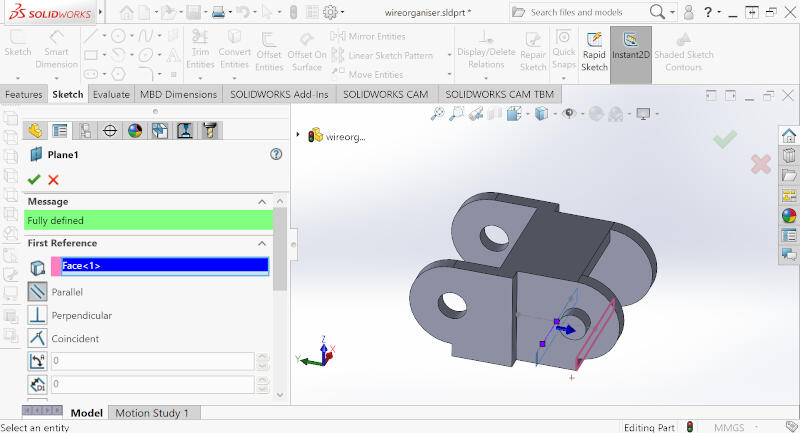800x433 pixels.
Task: Open the Motion Study 1 tab
Action: pyautogui.click(x=151, y=412)
